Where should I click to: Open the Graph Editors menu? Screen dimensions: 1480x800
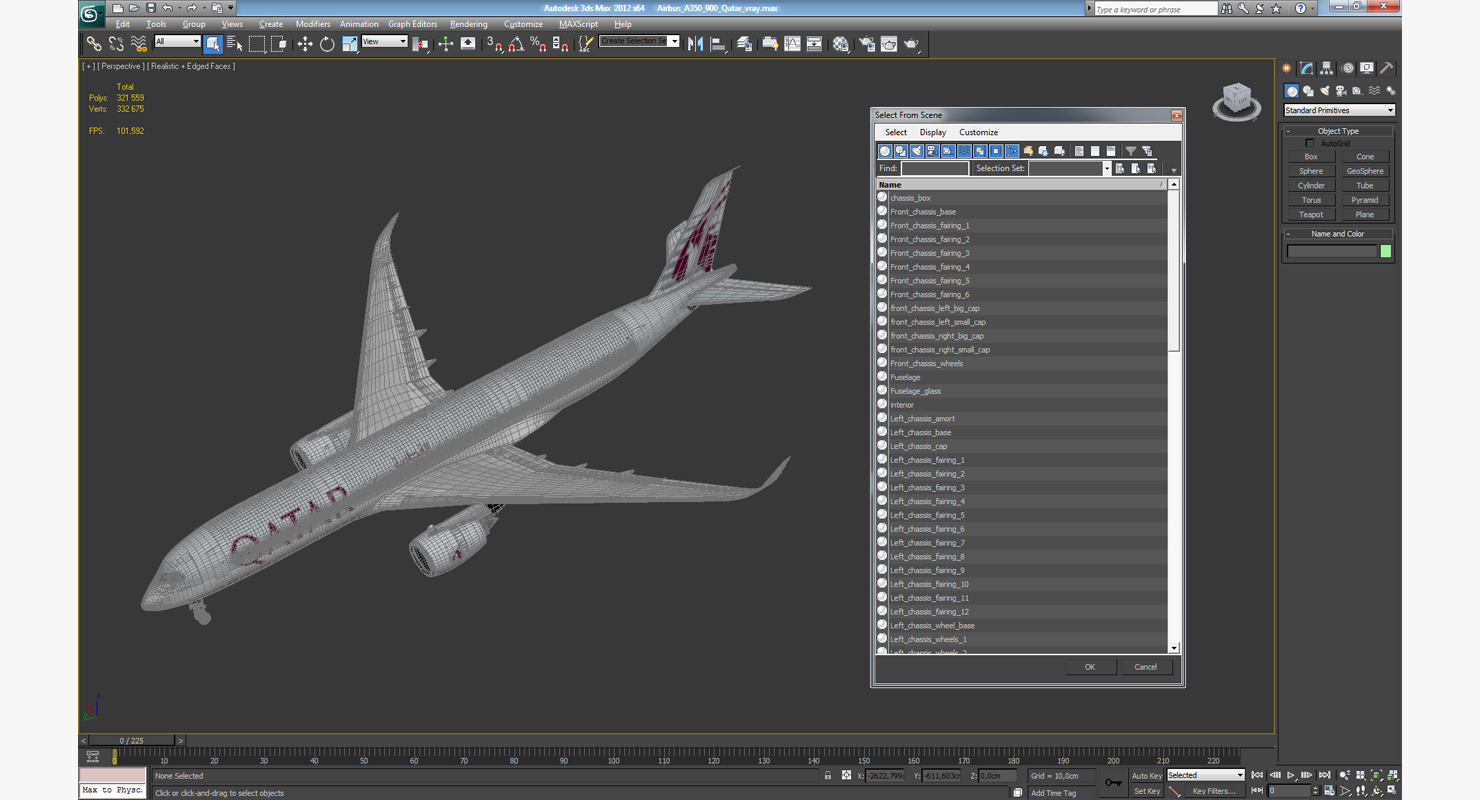413,24
